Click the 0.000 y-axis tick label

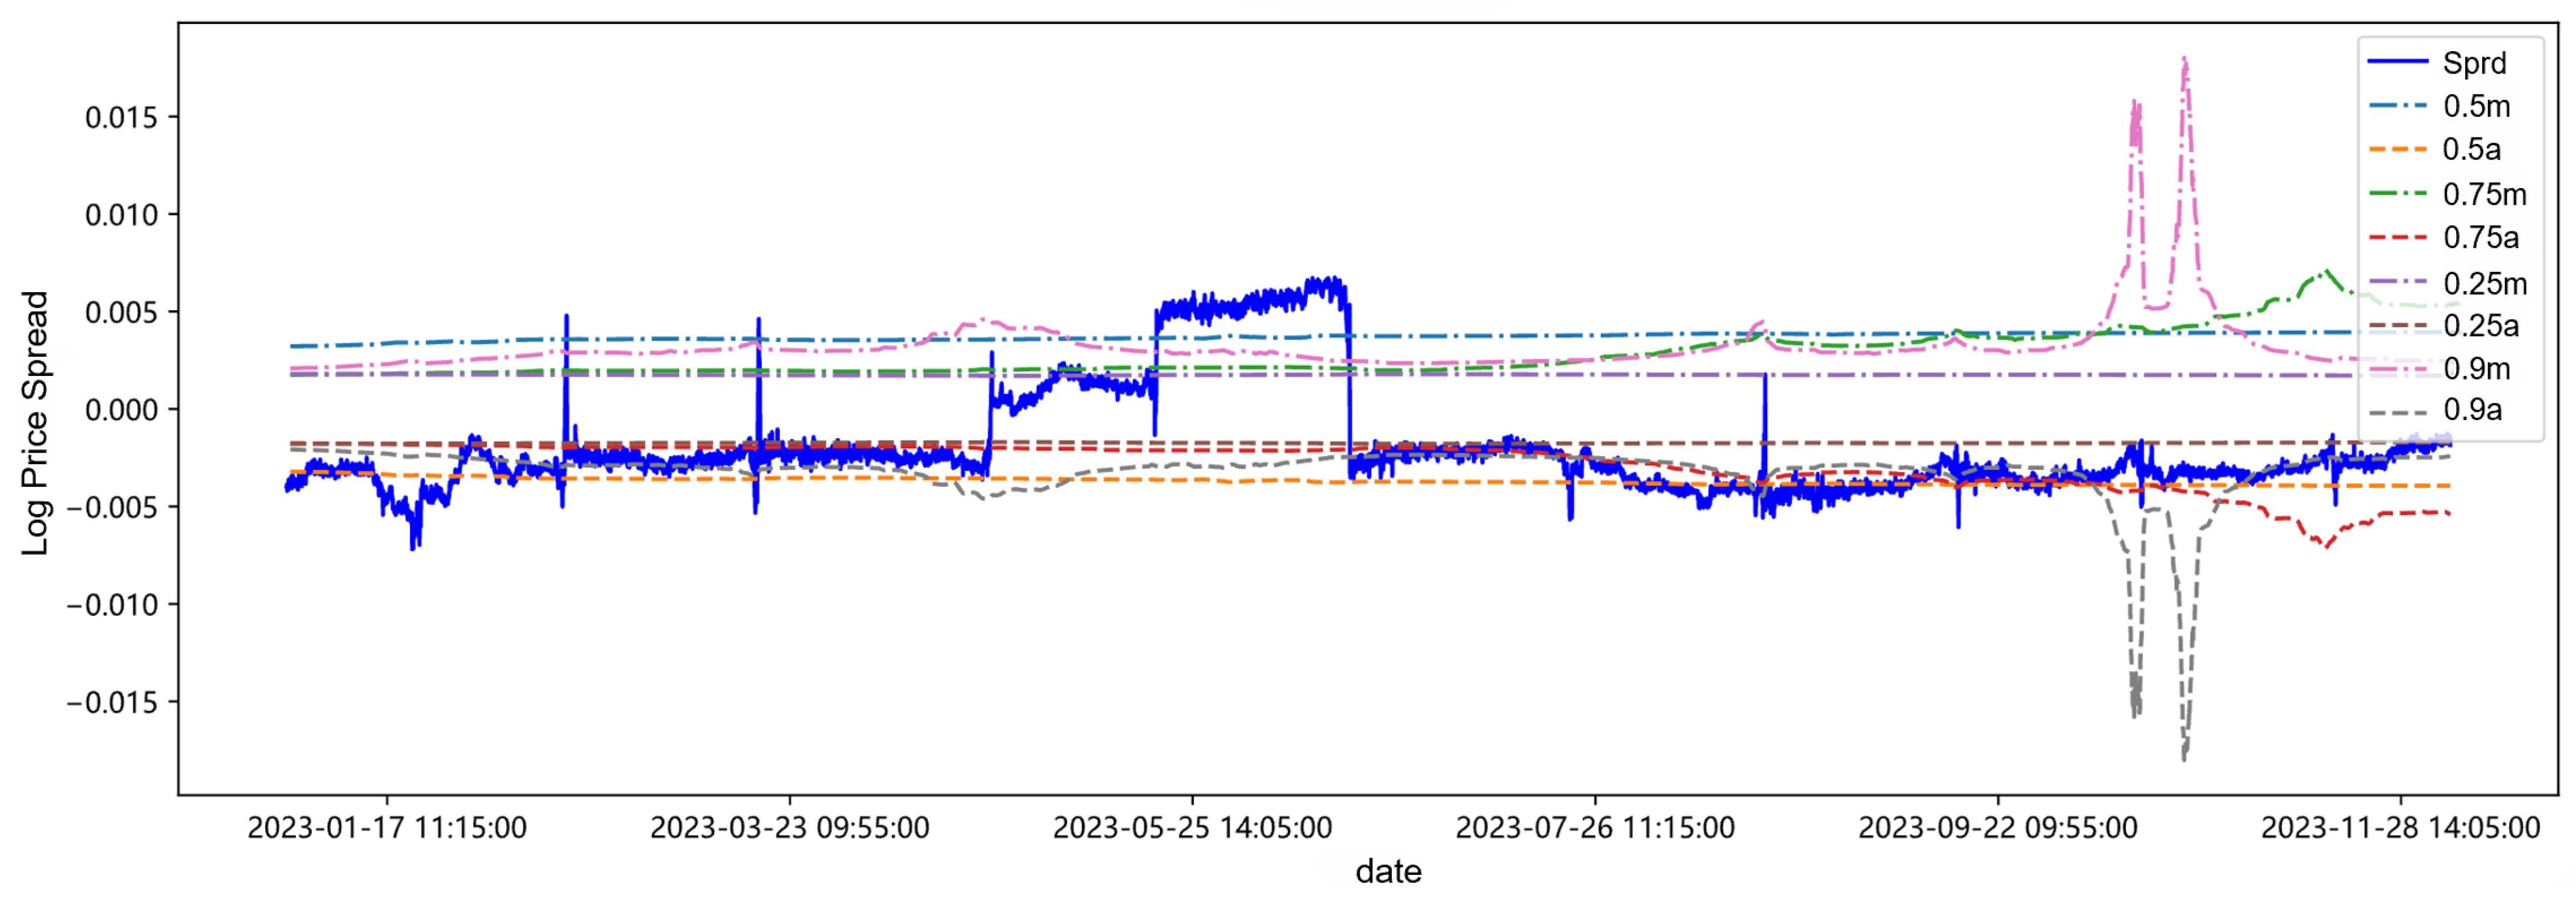121,410
